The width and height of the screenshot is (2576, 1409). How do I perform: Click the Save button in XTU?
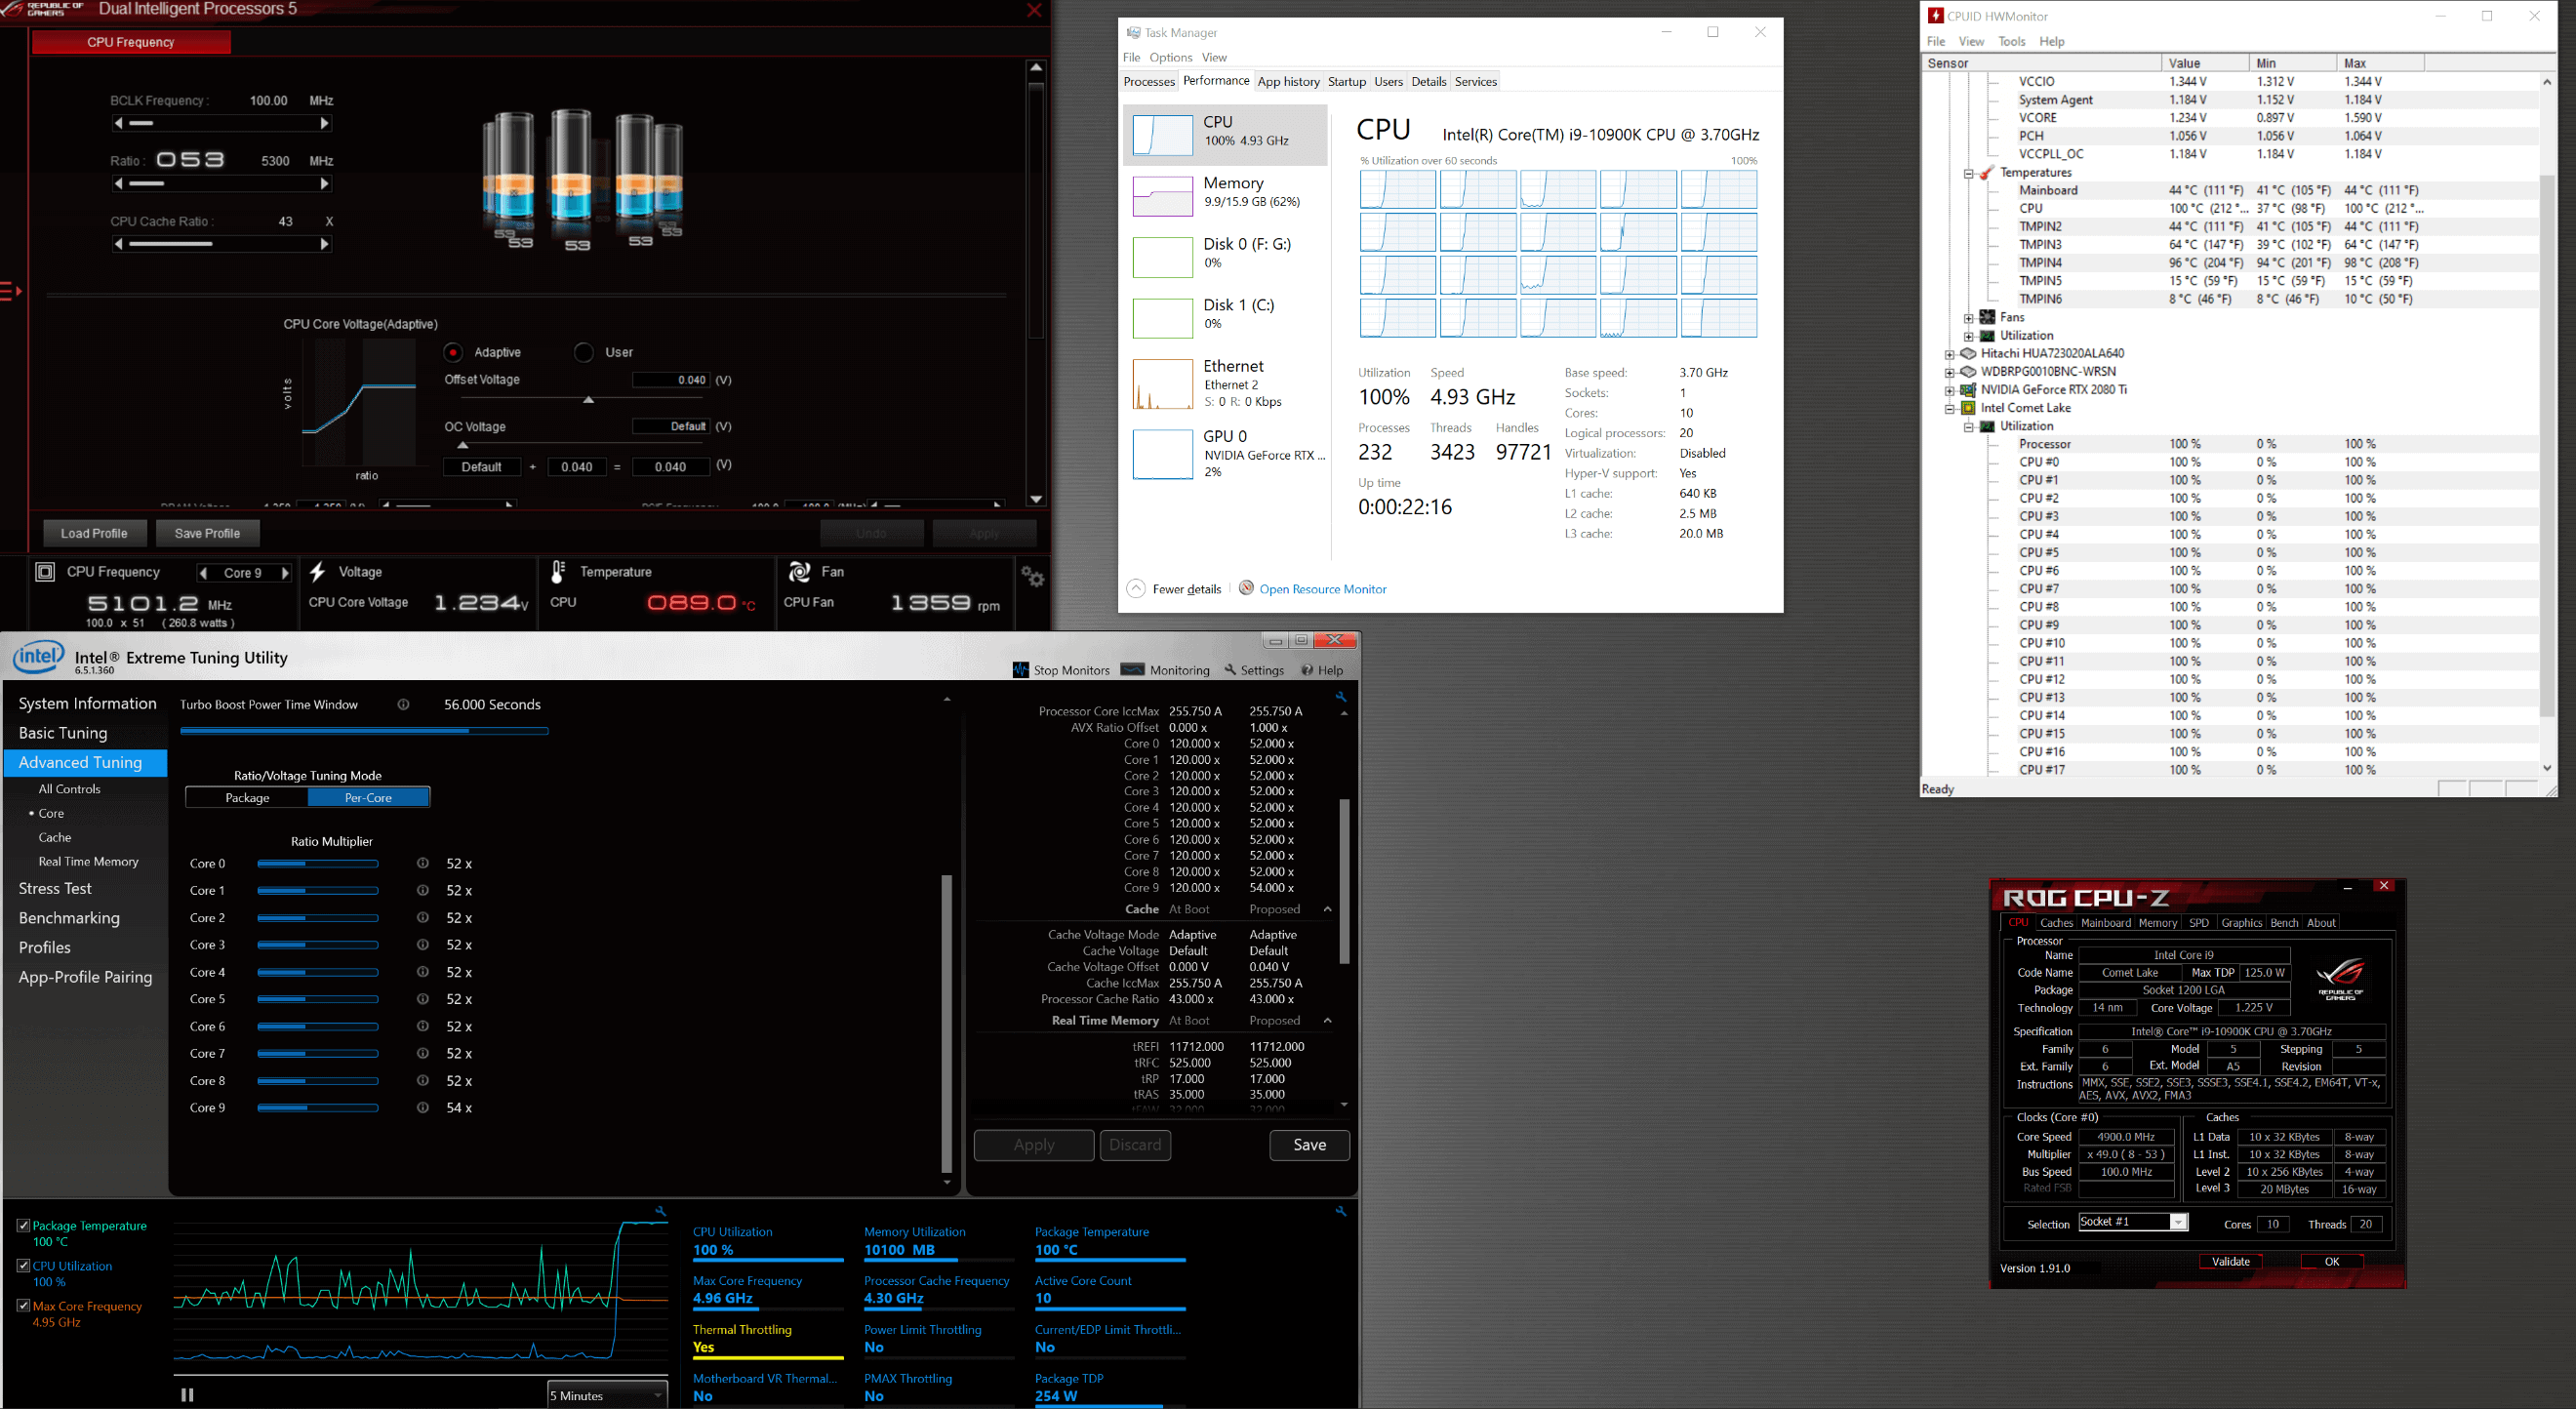pos(1309,1145)
